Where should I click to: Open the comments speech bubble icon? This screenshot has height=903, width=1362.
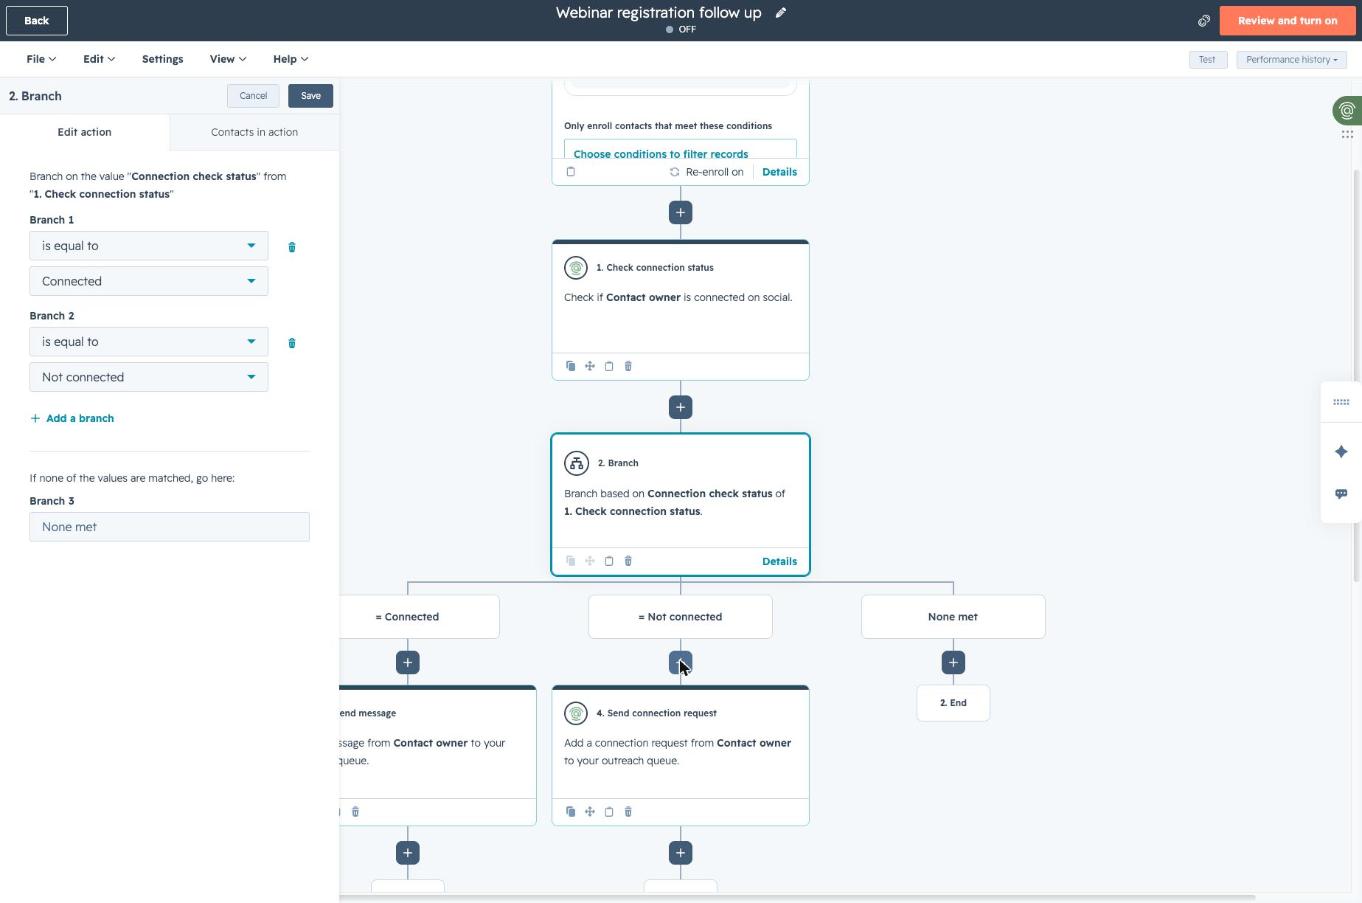pyautogui.click(x=1341, y=494)
